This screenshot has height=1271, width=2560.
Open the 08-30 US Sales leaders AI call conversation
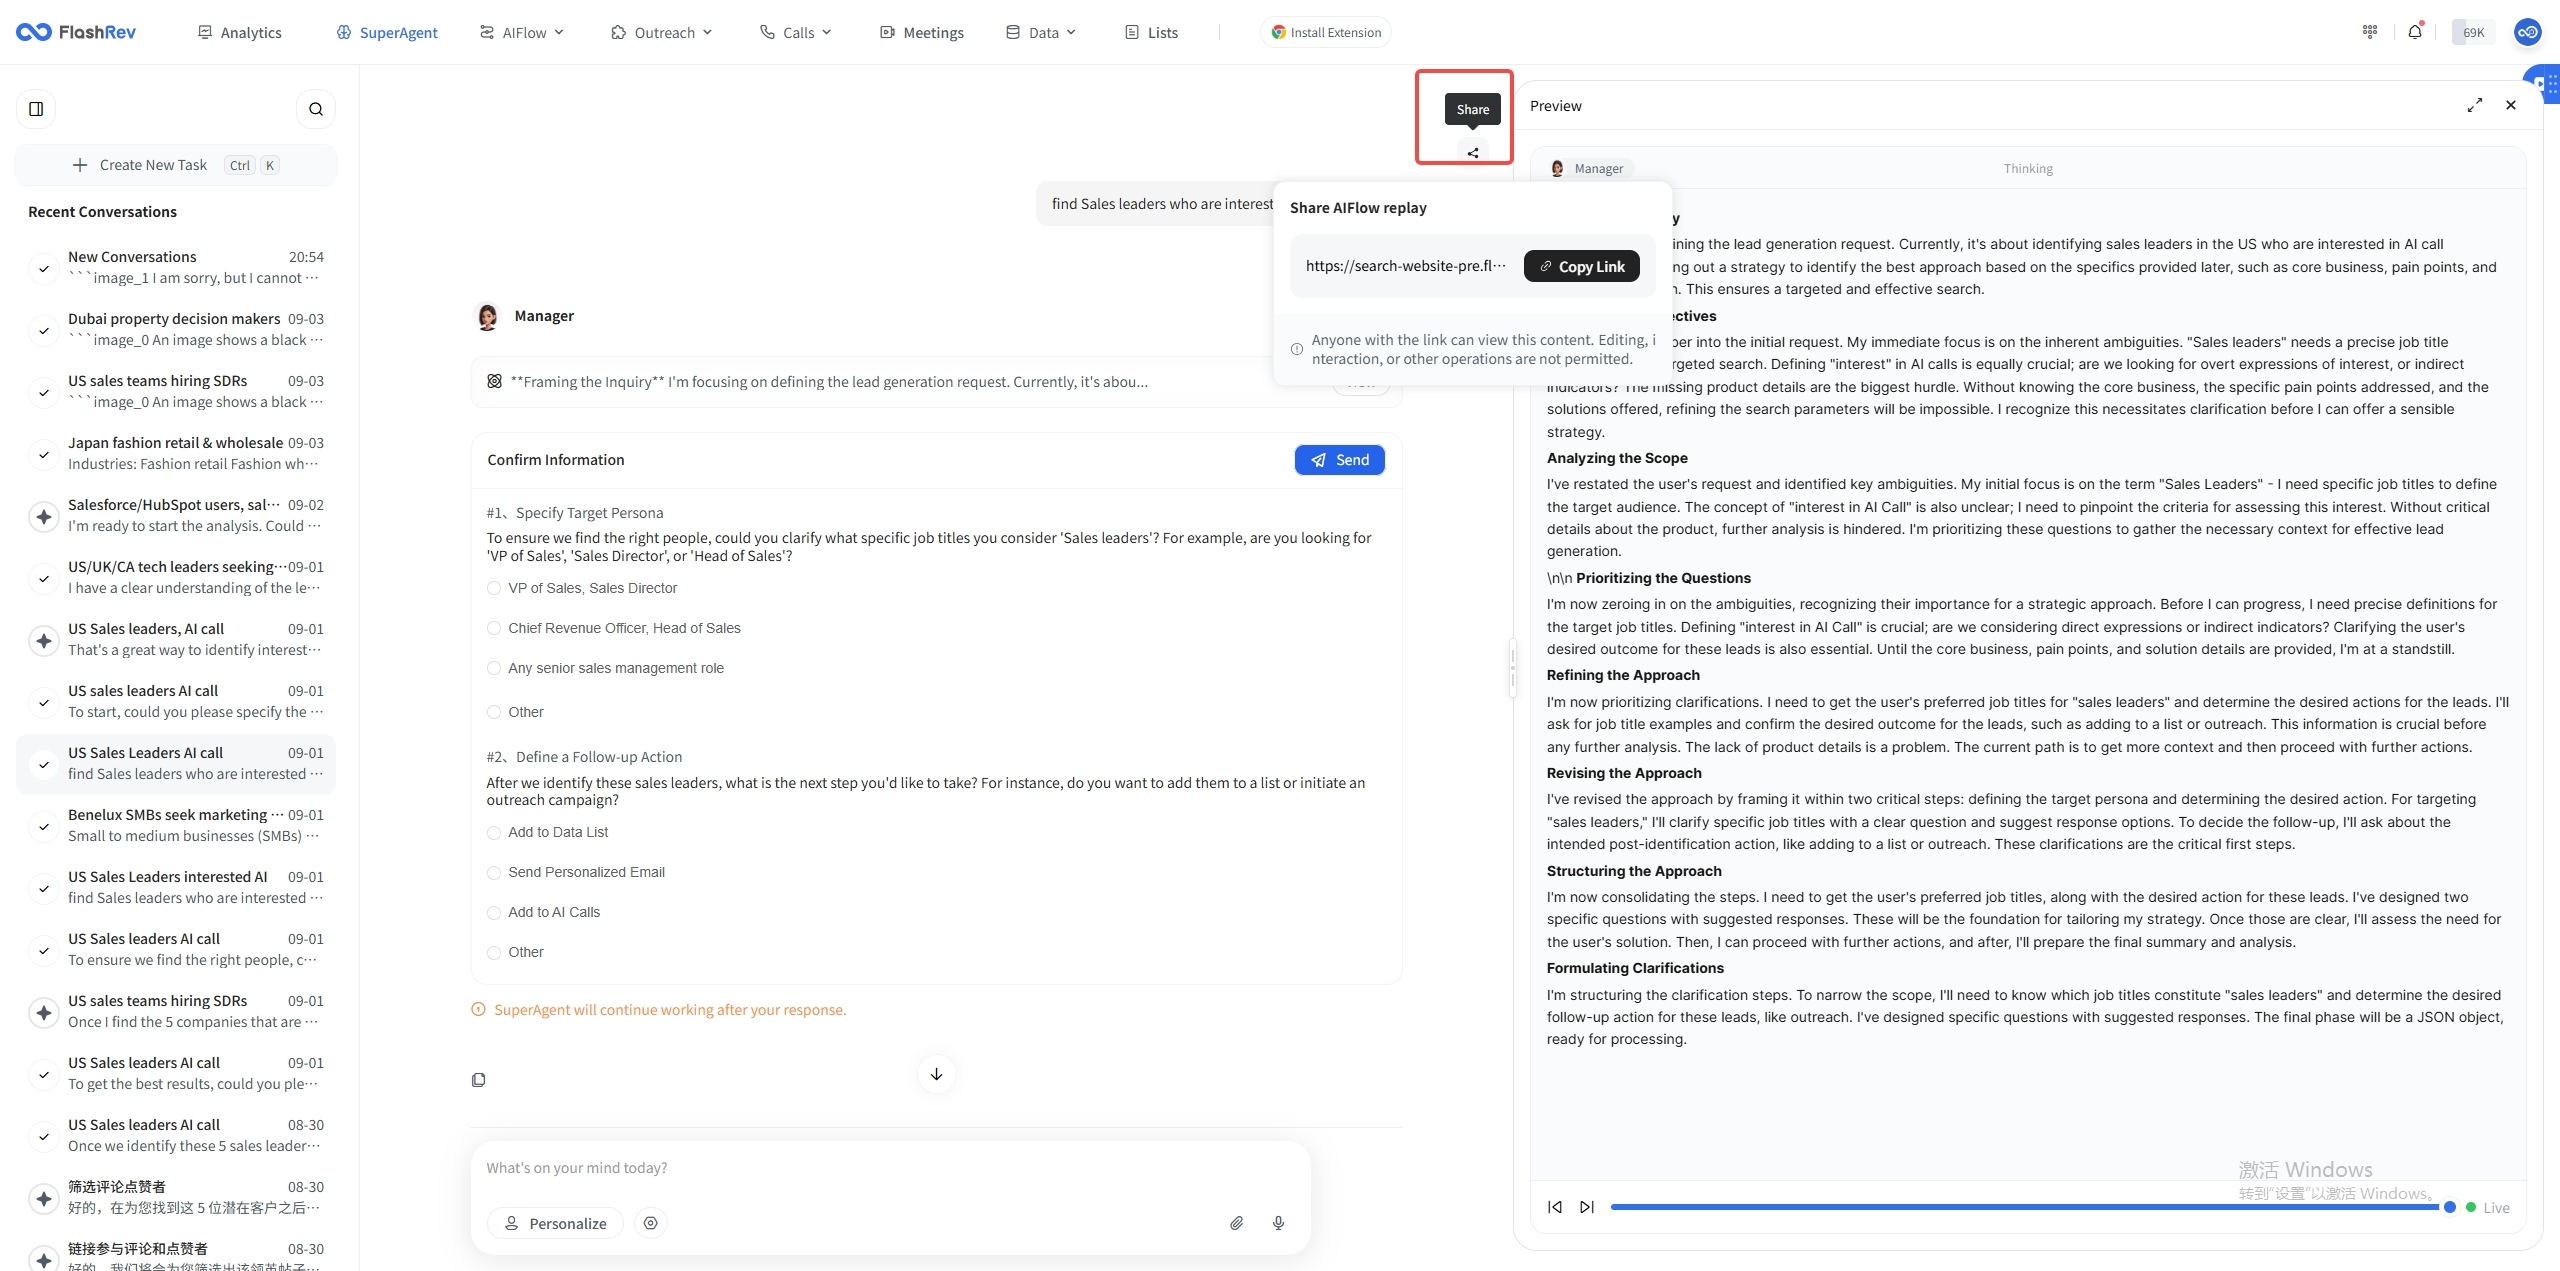[x=176, y=1136]
